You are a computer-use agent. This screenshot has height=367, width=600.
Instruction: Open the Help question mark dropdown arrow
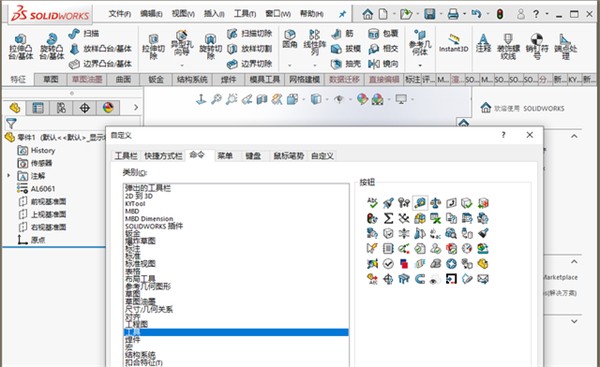(547, 14)
